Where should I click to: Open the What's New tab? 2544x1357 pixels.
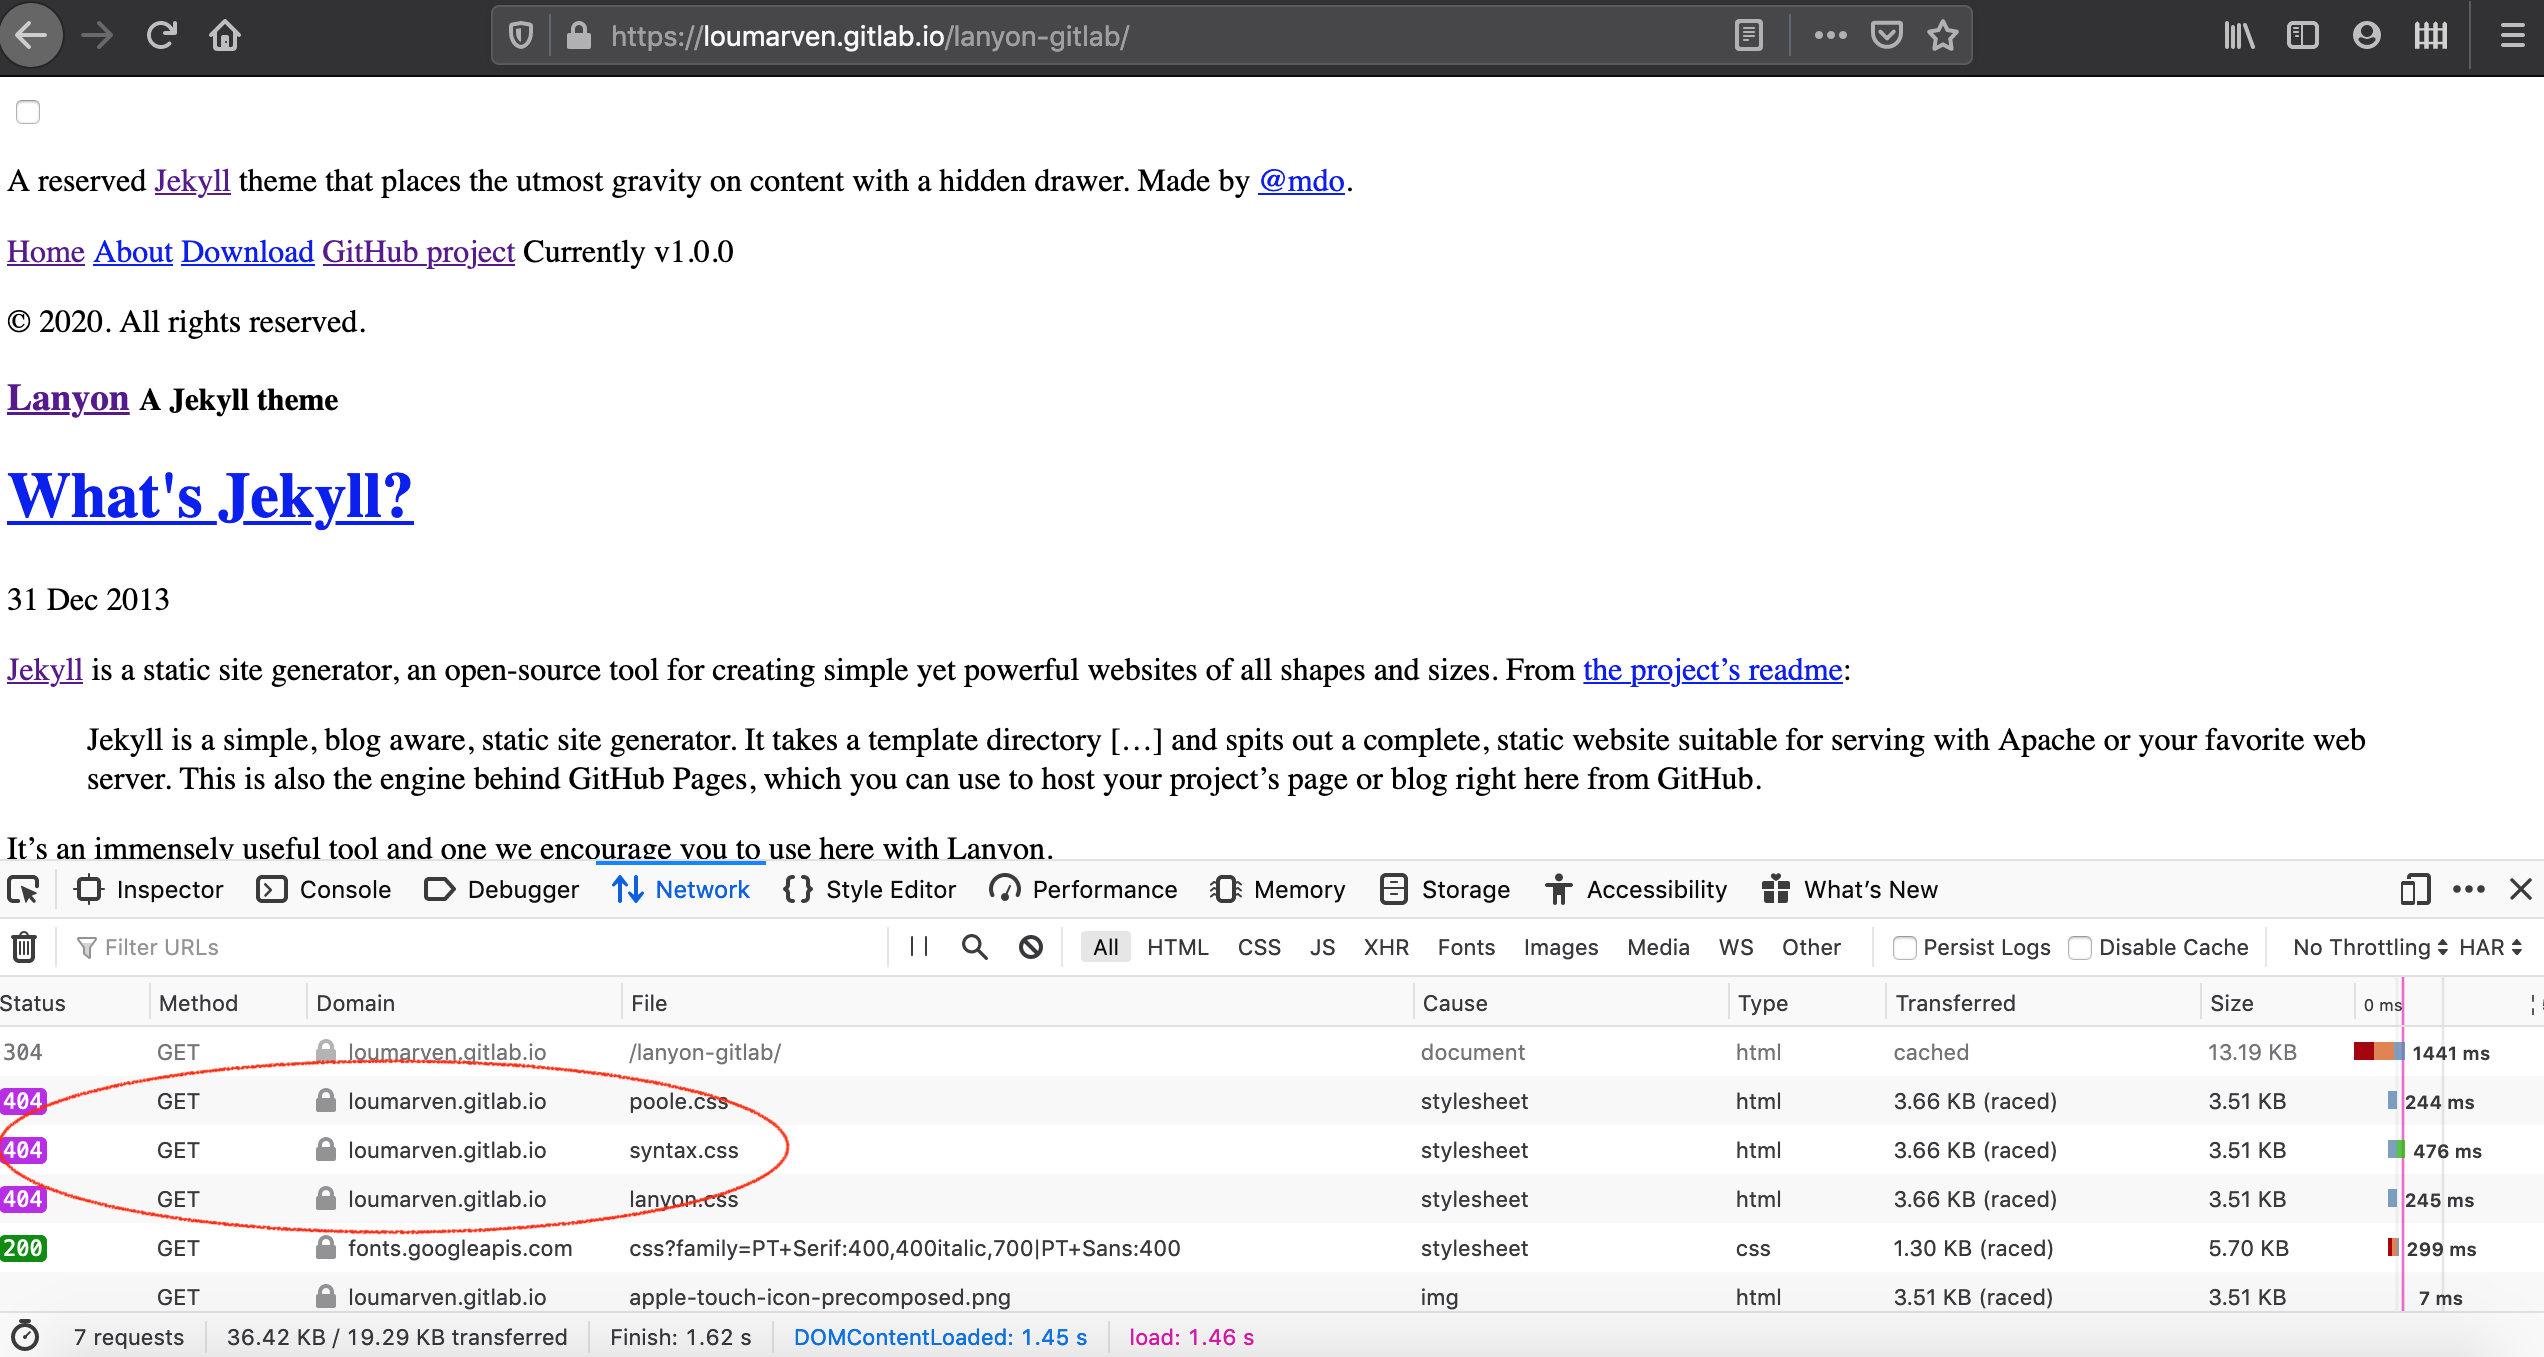click(1850, 889)
